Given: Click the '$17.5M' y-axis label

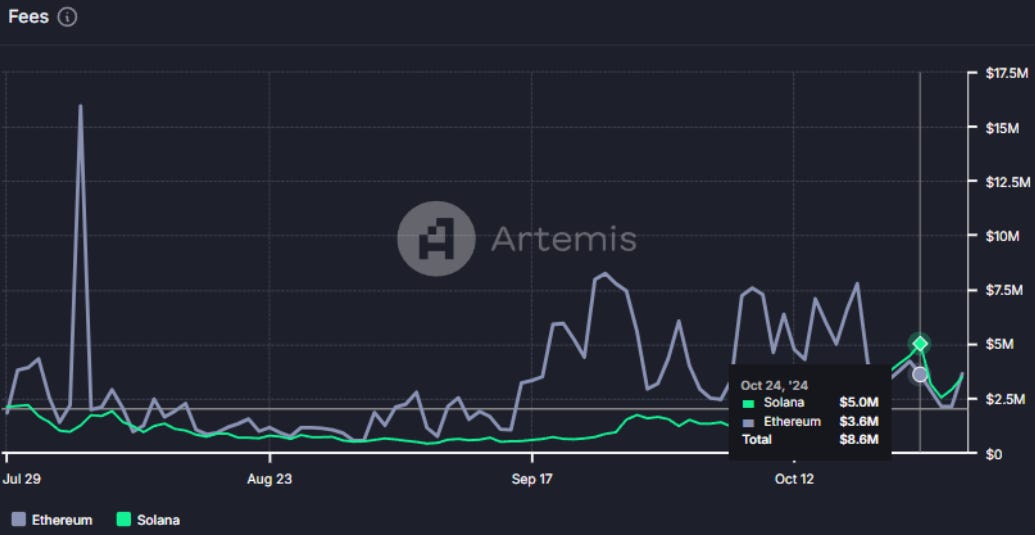Looking at the screenshot, I should coord(1007,73).
